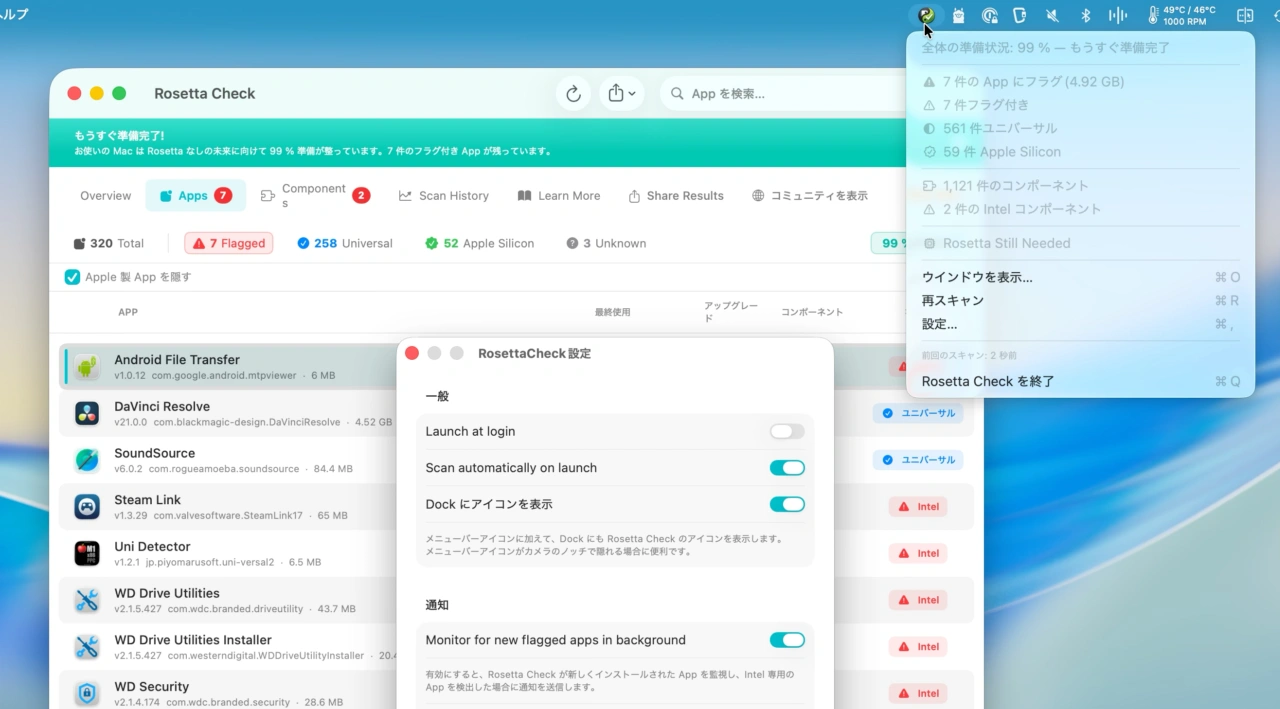
Task: Click the WD Drive Utilities Installer icon
Action: click(x=87, y=647)
